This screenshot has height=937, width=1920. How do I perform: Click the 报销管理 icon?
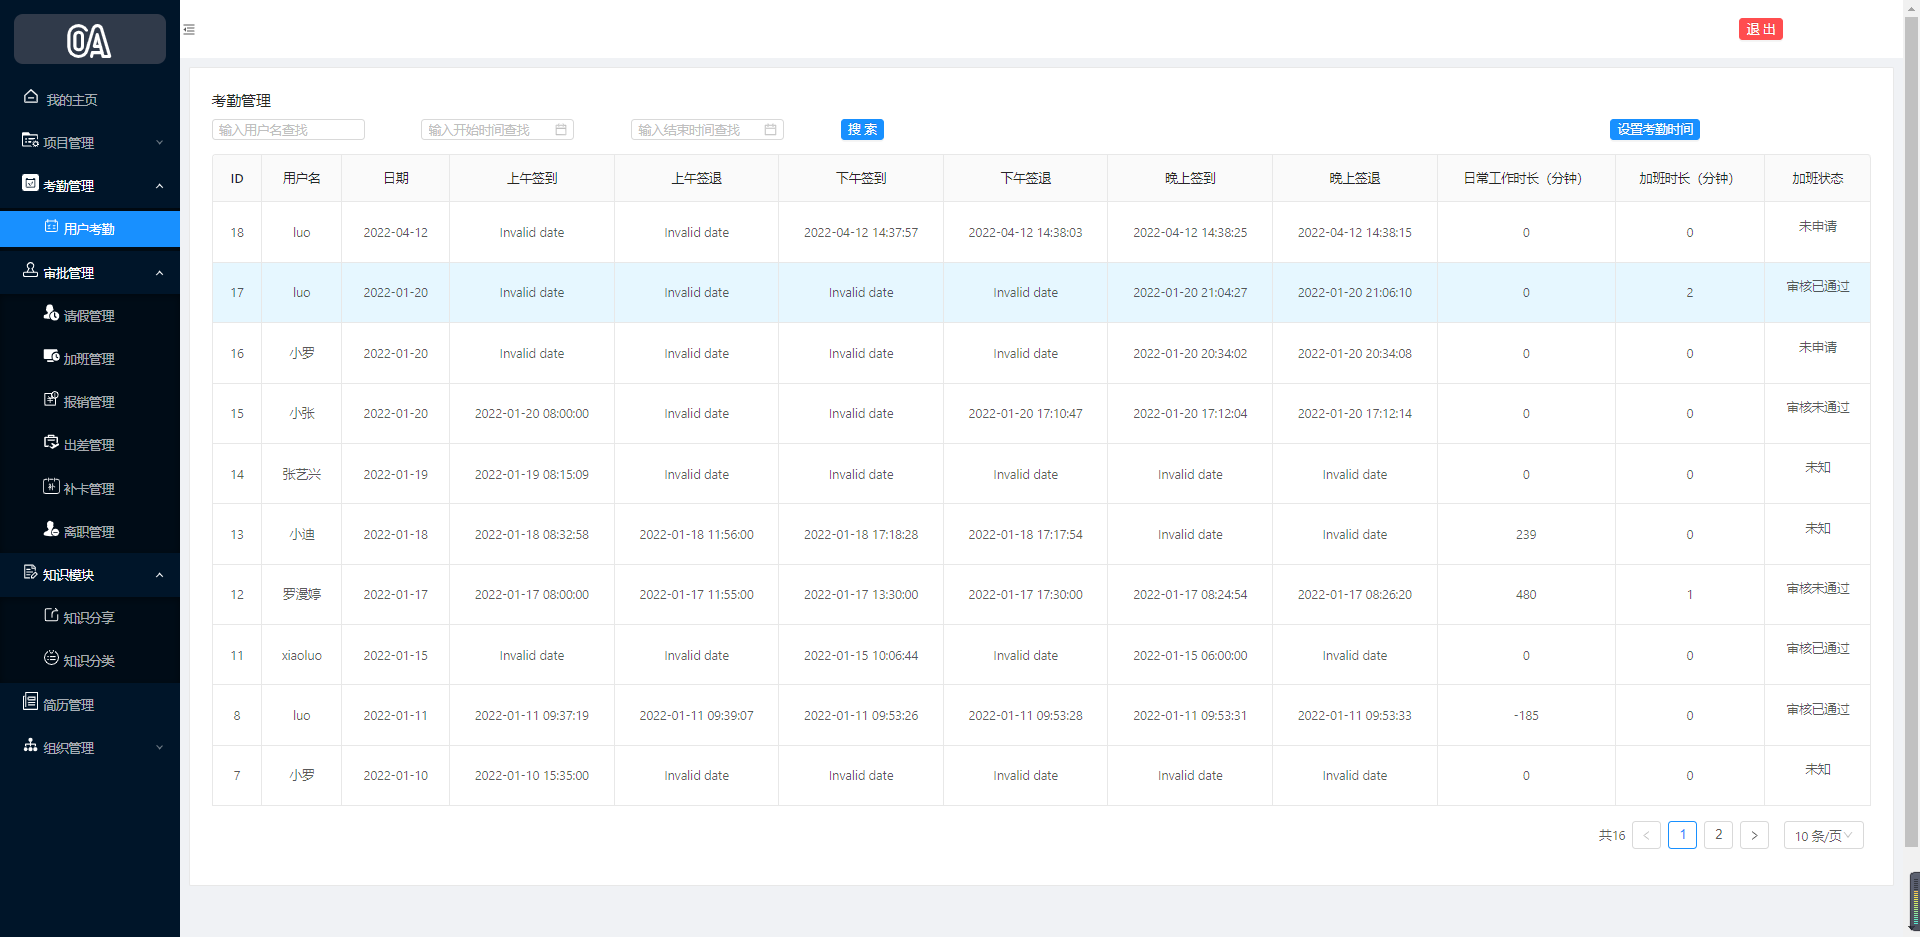click(x=51, y=399)
